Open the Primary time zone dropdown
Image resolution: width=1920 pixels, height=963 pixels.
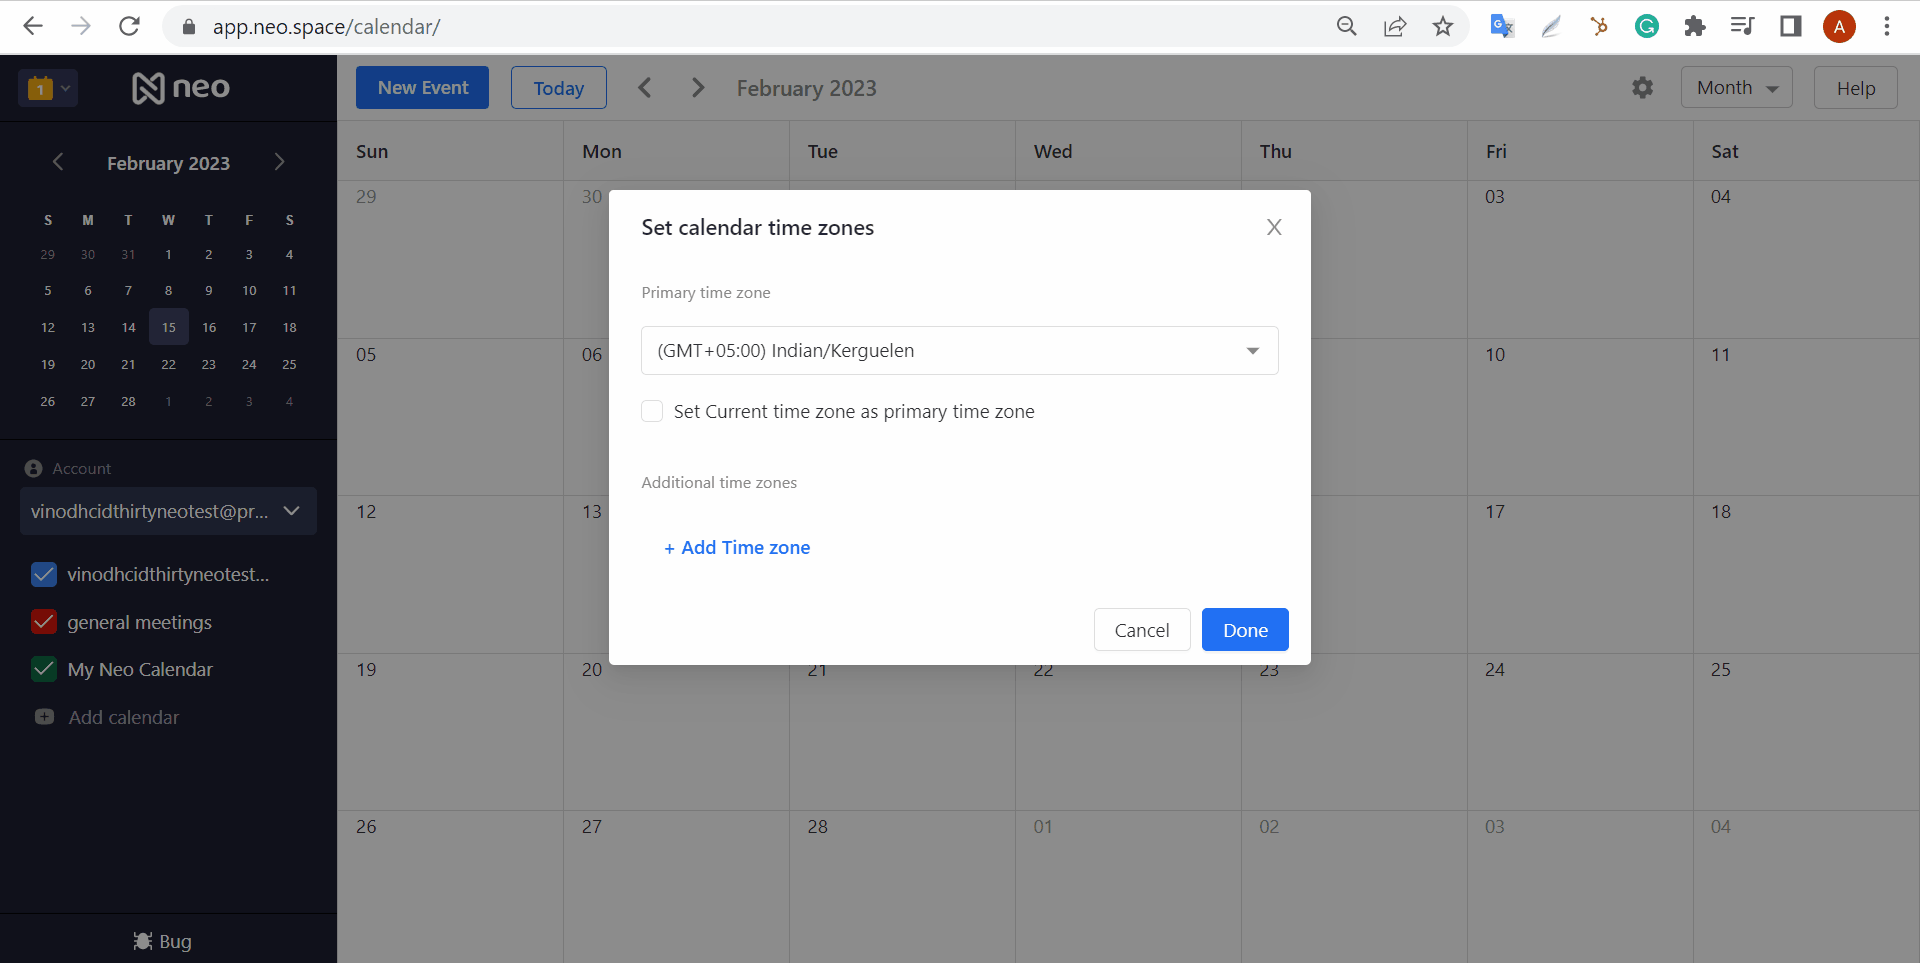959,351
